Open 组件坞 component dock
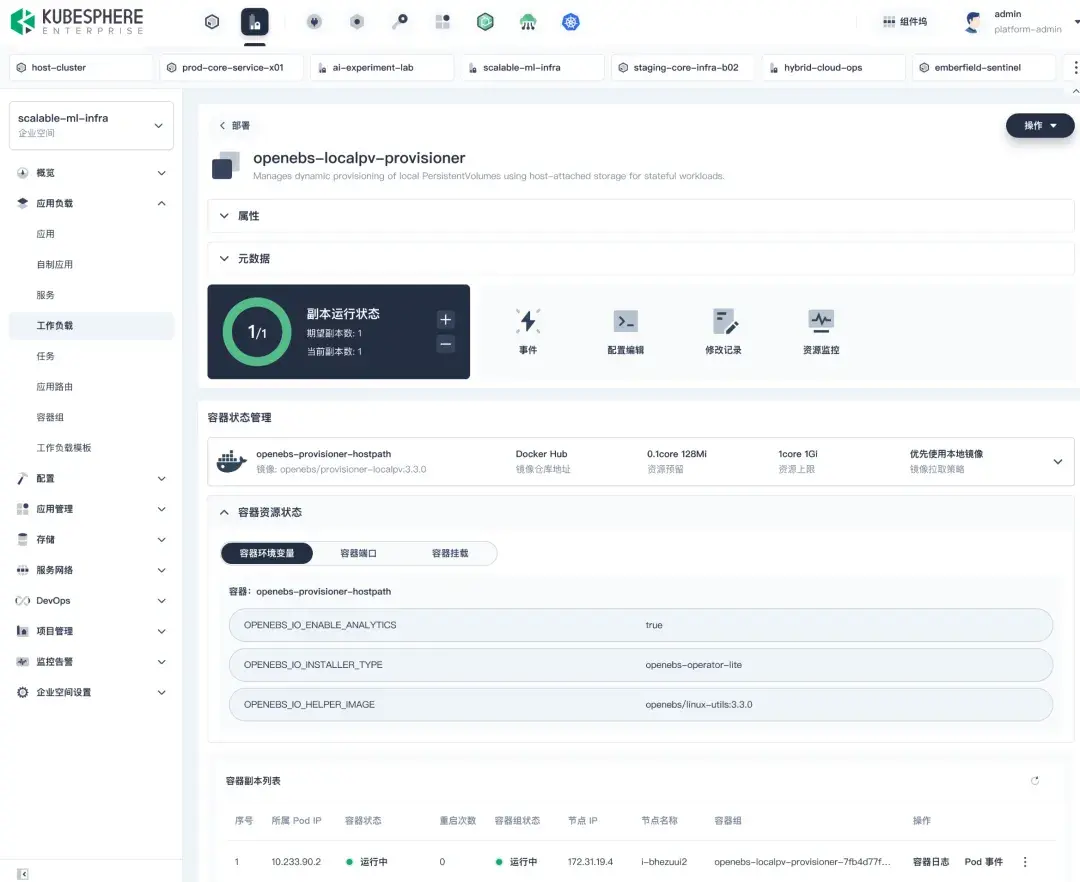Viewport: 1080px width, 882px height. (905, 22)
